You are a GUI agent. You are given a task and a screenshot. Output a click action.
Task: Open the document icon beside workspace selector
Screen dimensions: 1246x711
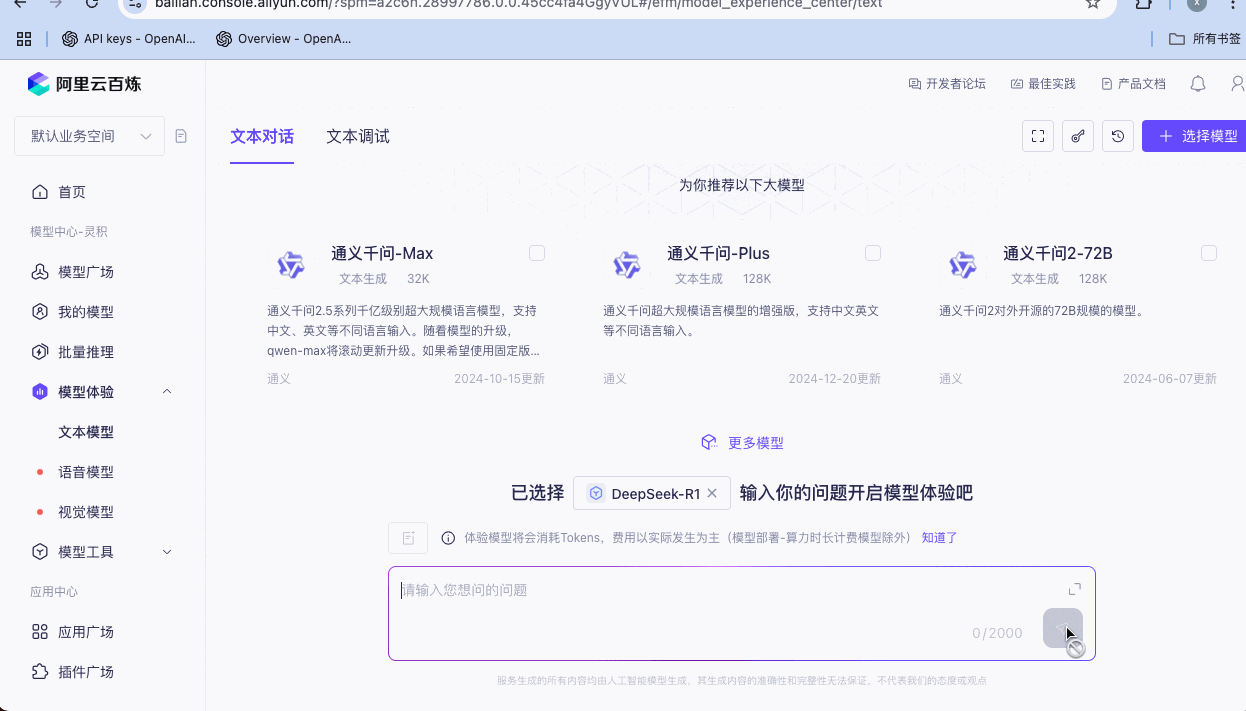tap(181, 136)
